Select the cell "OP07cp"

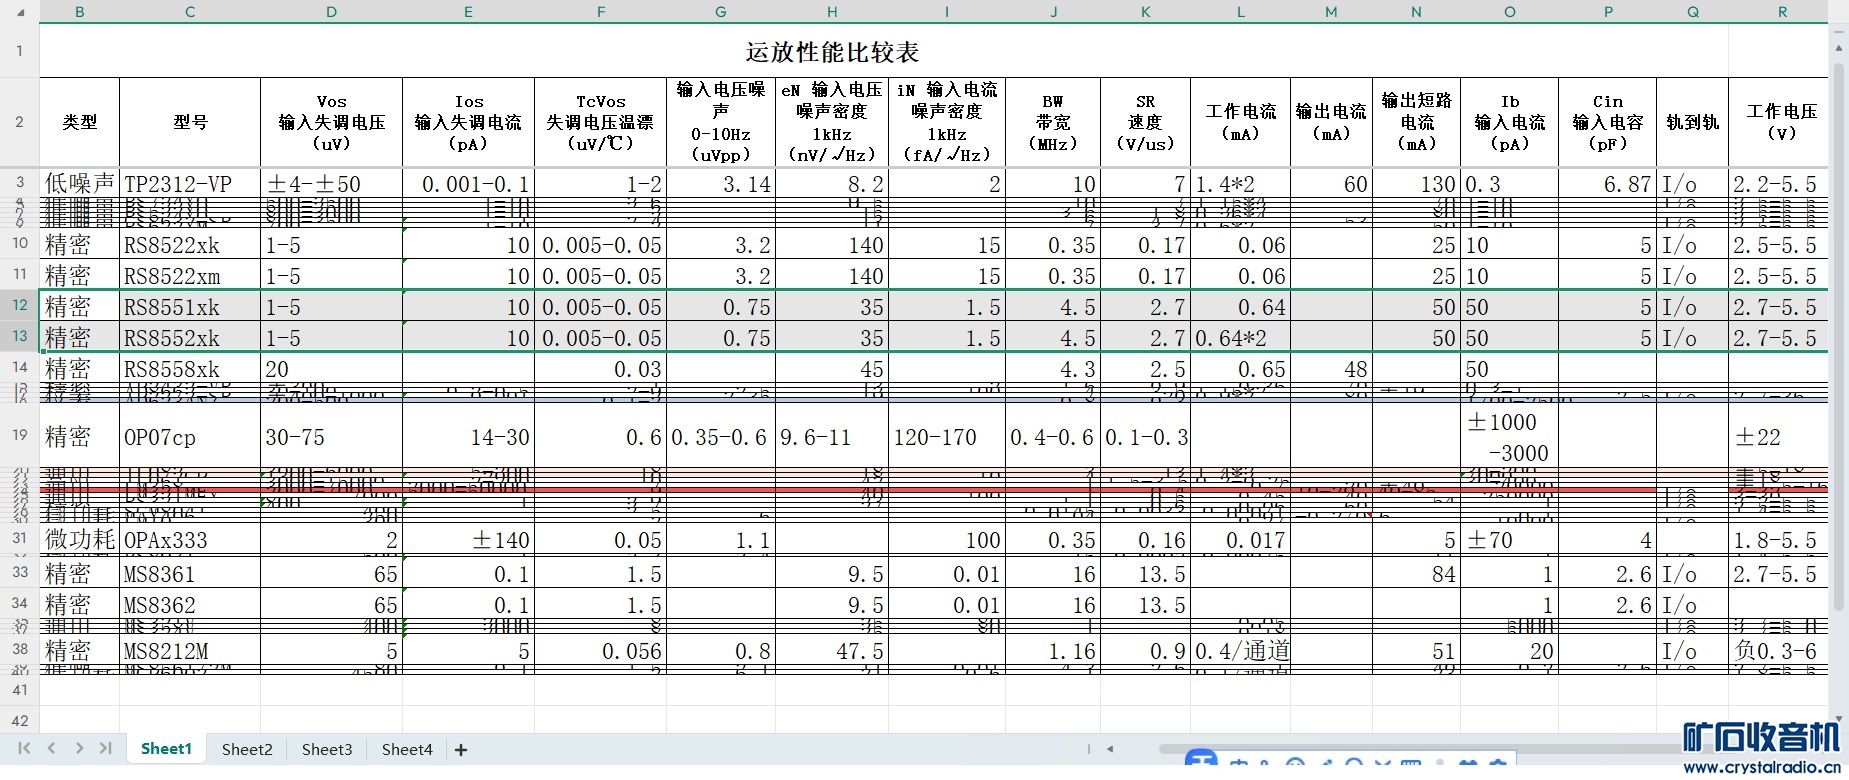190,437
